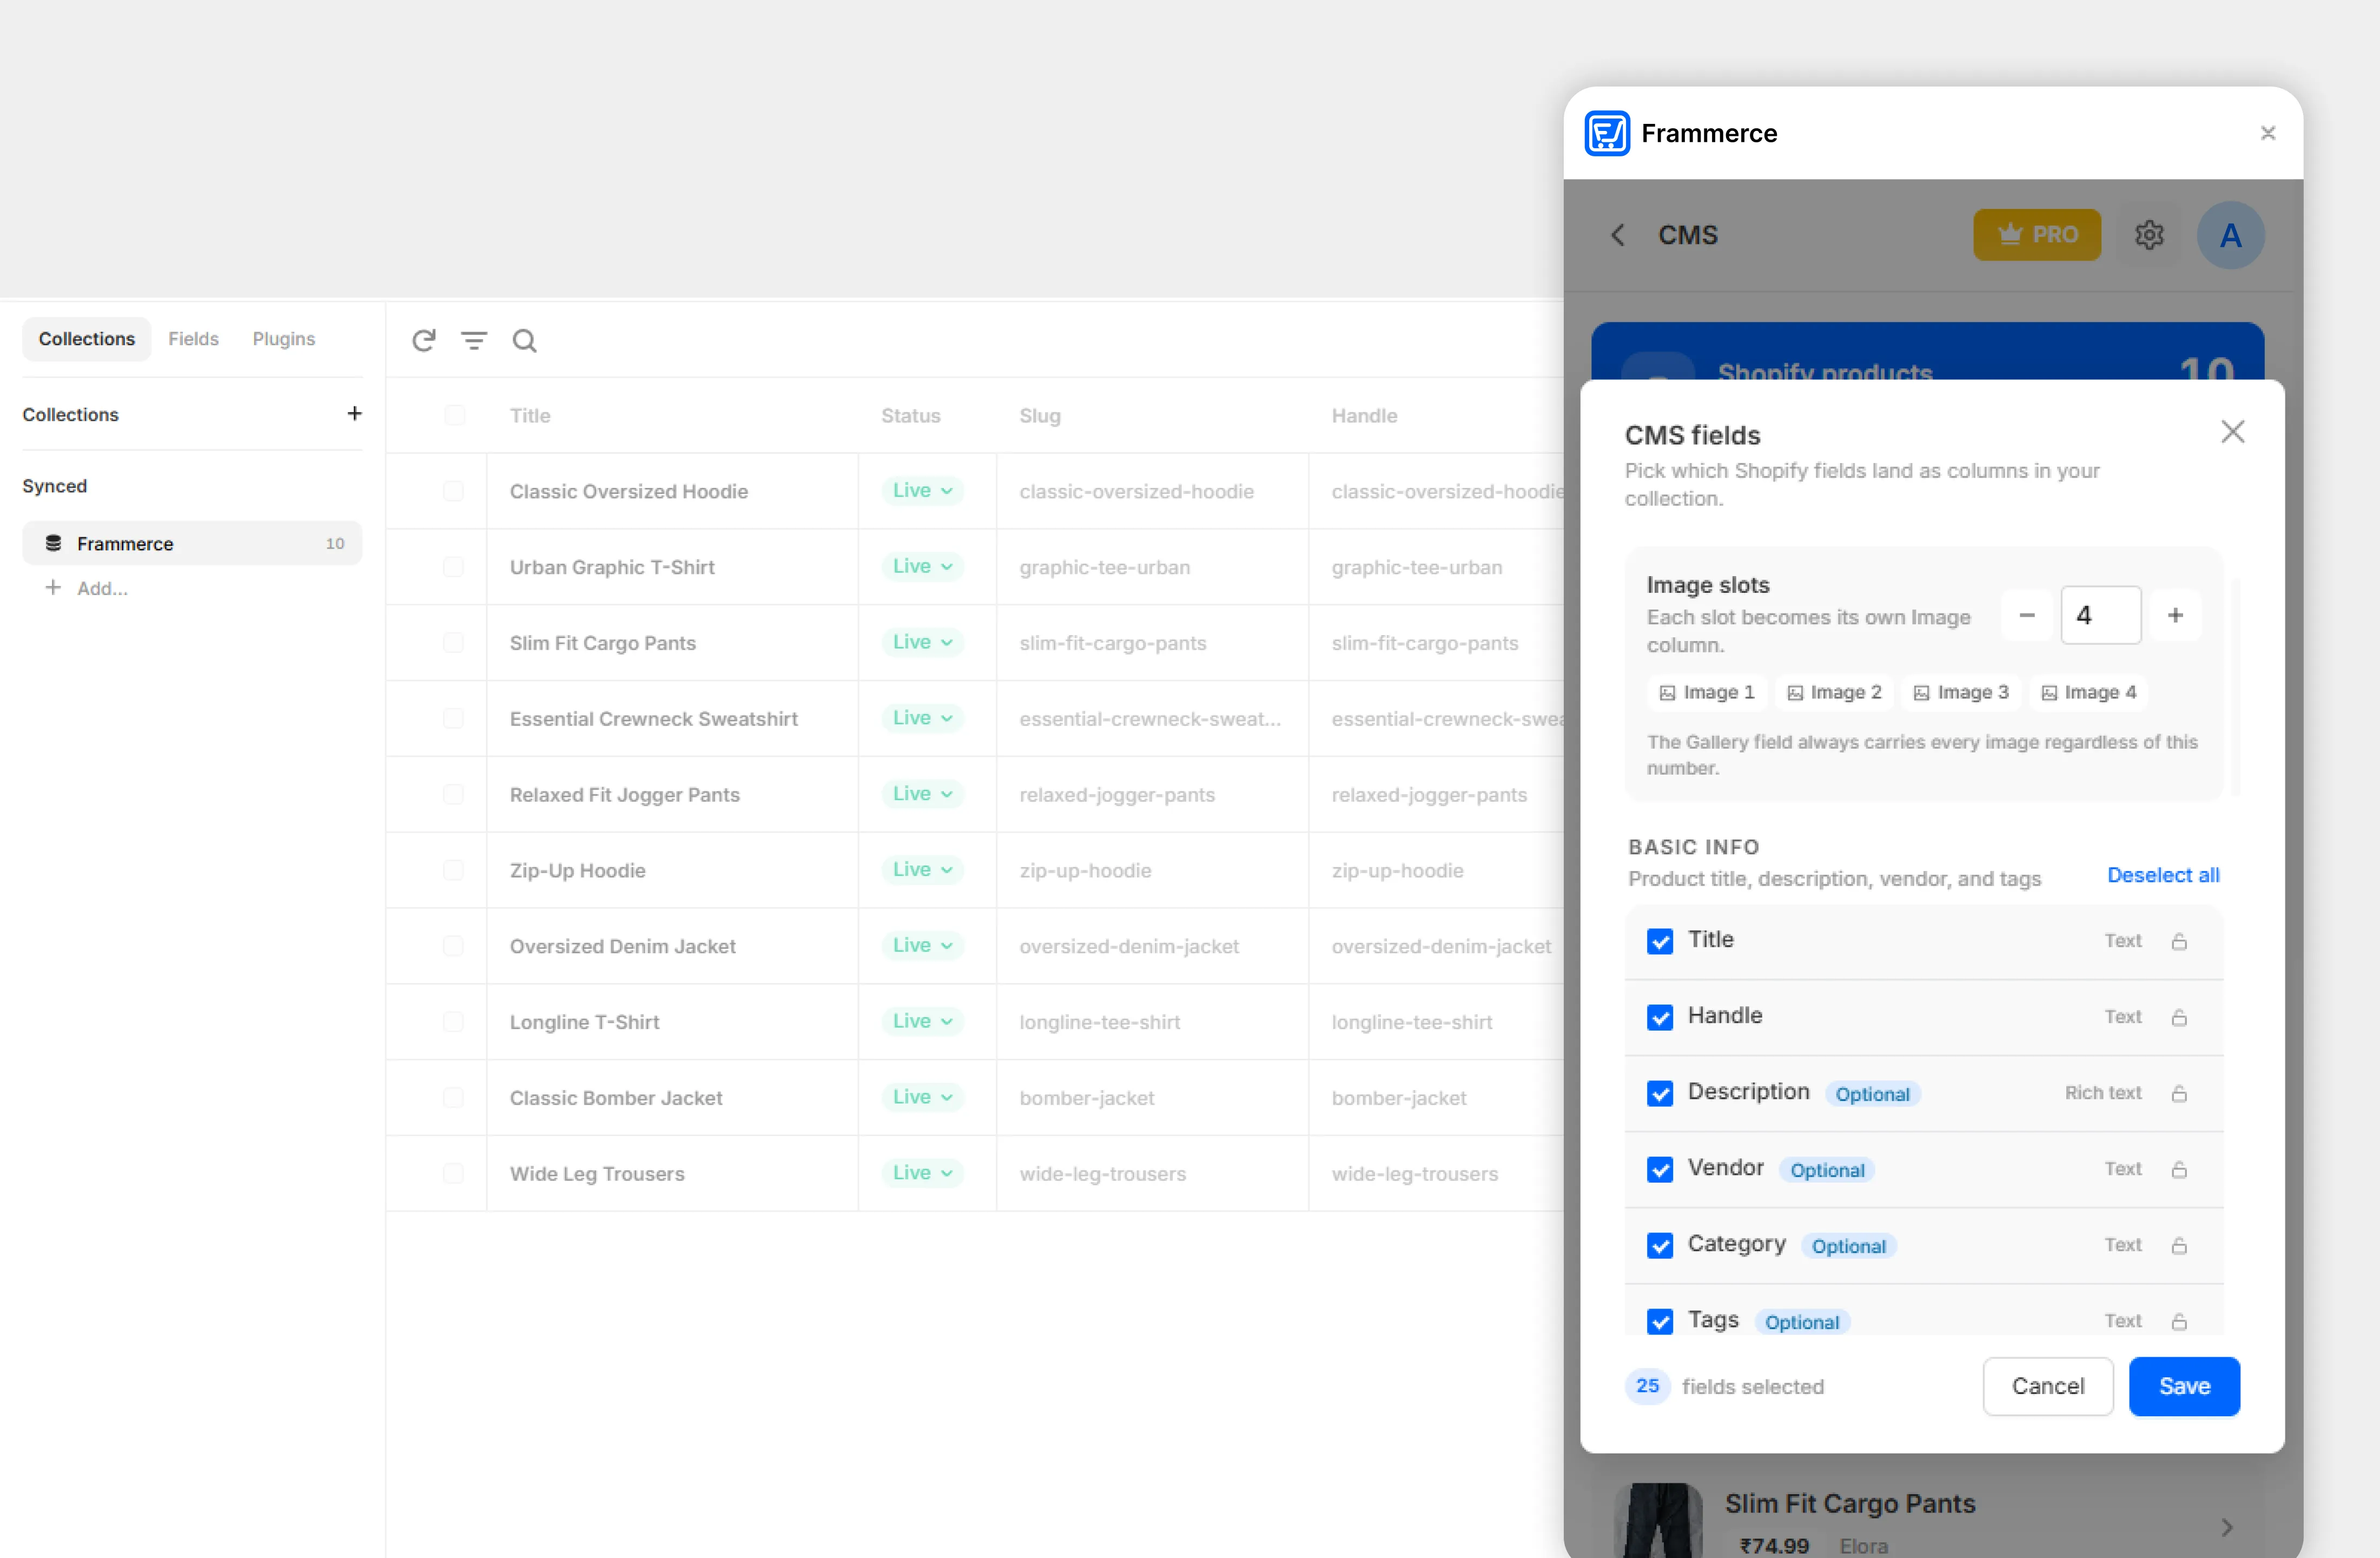This screenshot has width=2380, height=1558.
Task: Click the Deselect all link
Action: pyautogui.click(x=2163, y=875)
